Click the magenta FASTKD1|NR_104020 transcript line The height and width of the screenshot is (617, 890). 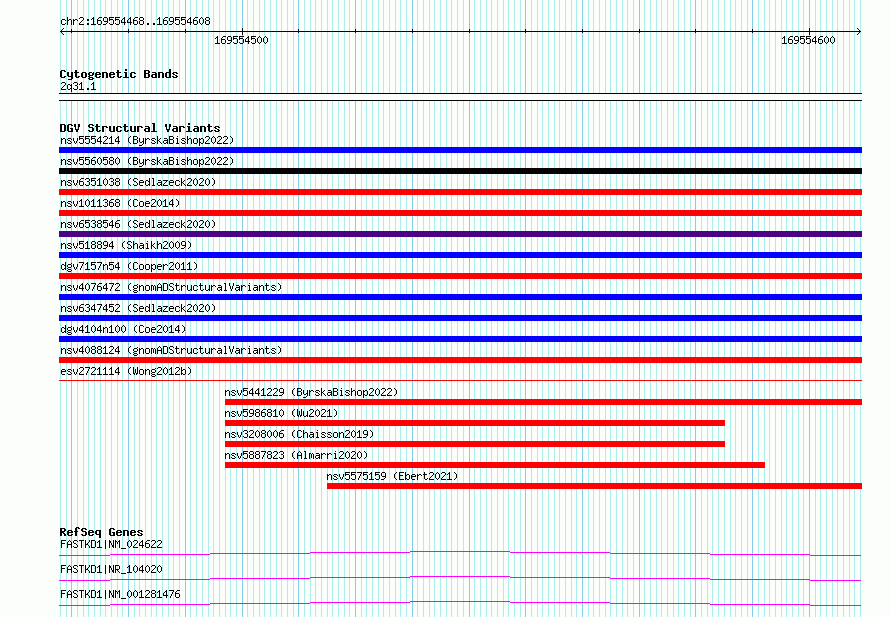460,578
